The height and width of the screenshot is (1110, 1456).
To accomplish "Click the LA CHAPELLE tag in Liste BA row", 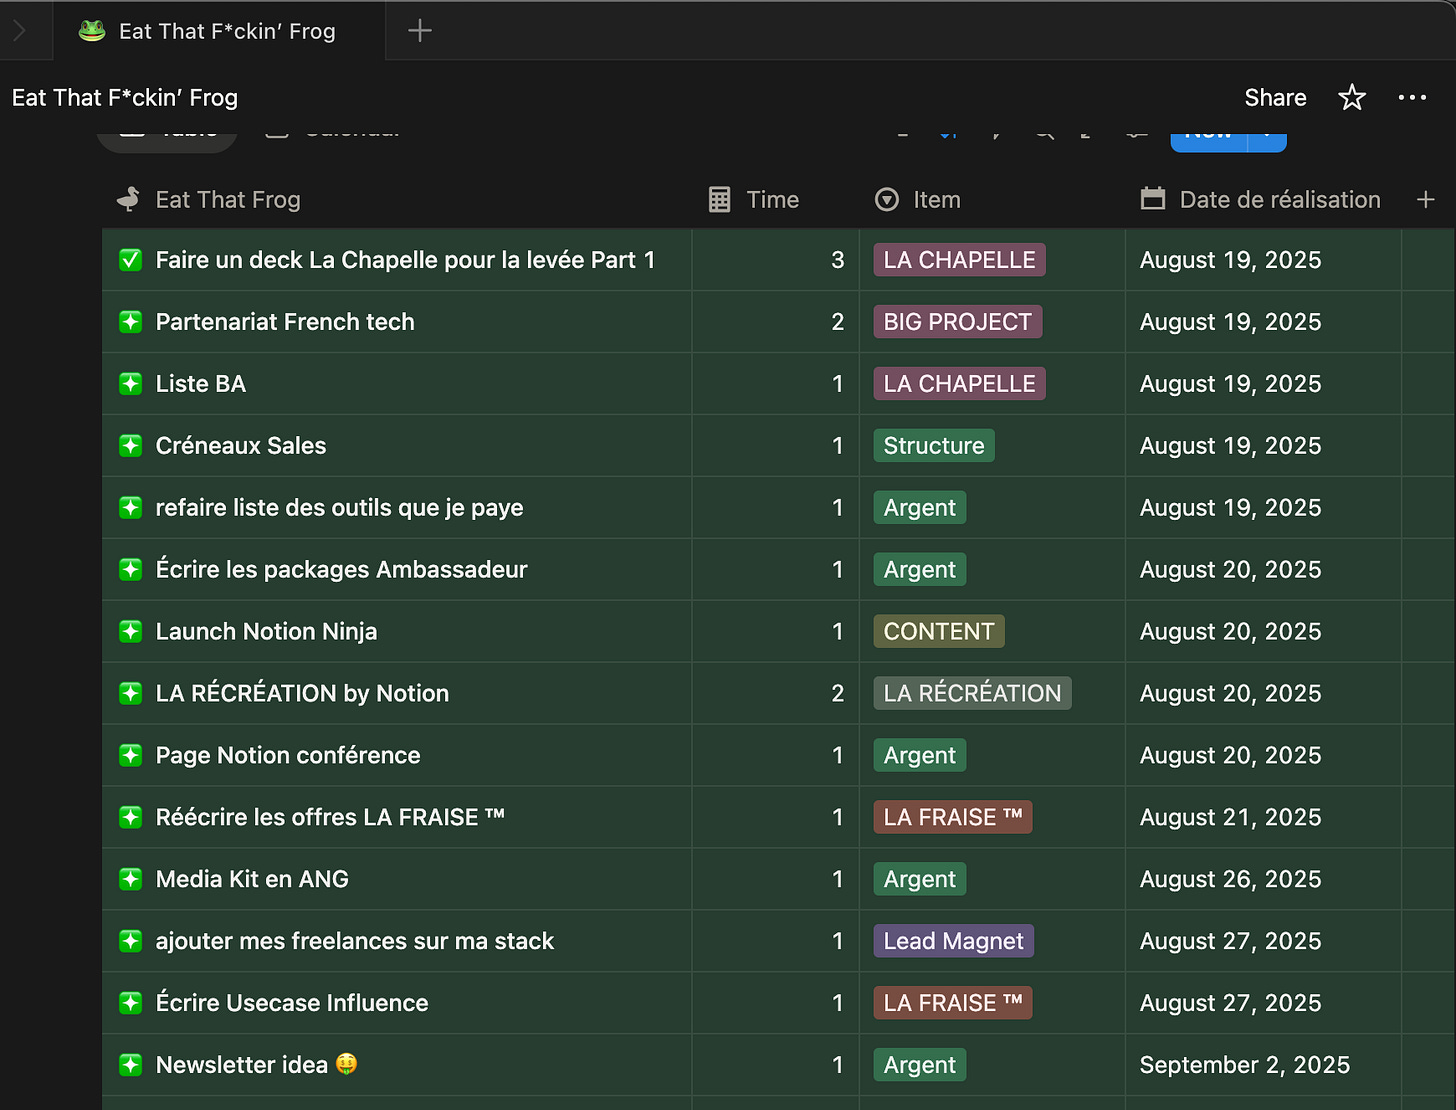I will 959,384.
